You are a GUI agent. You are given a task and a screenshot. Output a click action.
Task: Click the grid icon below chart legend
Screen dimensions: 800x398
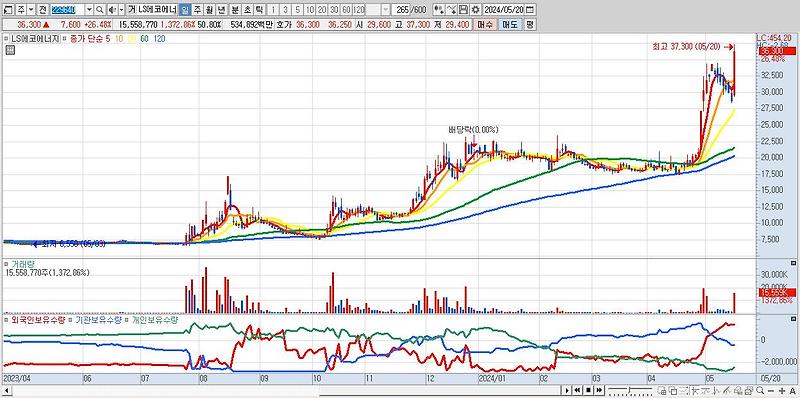[x=9, y=49]
